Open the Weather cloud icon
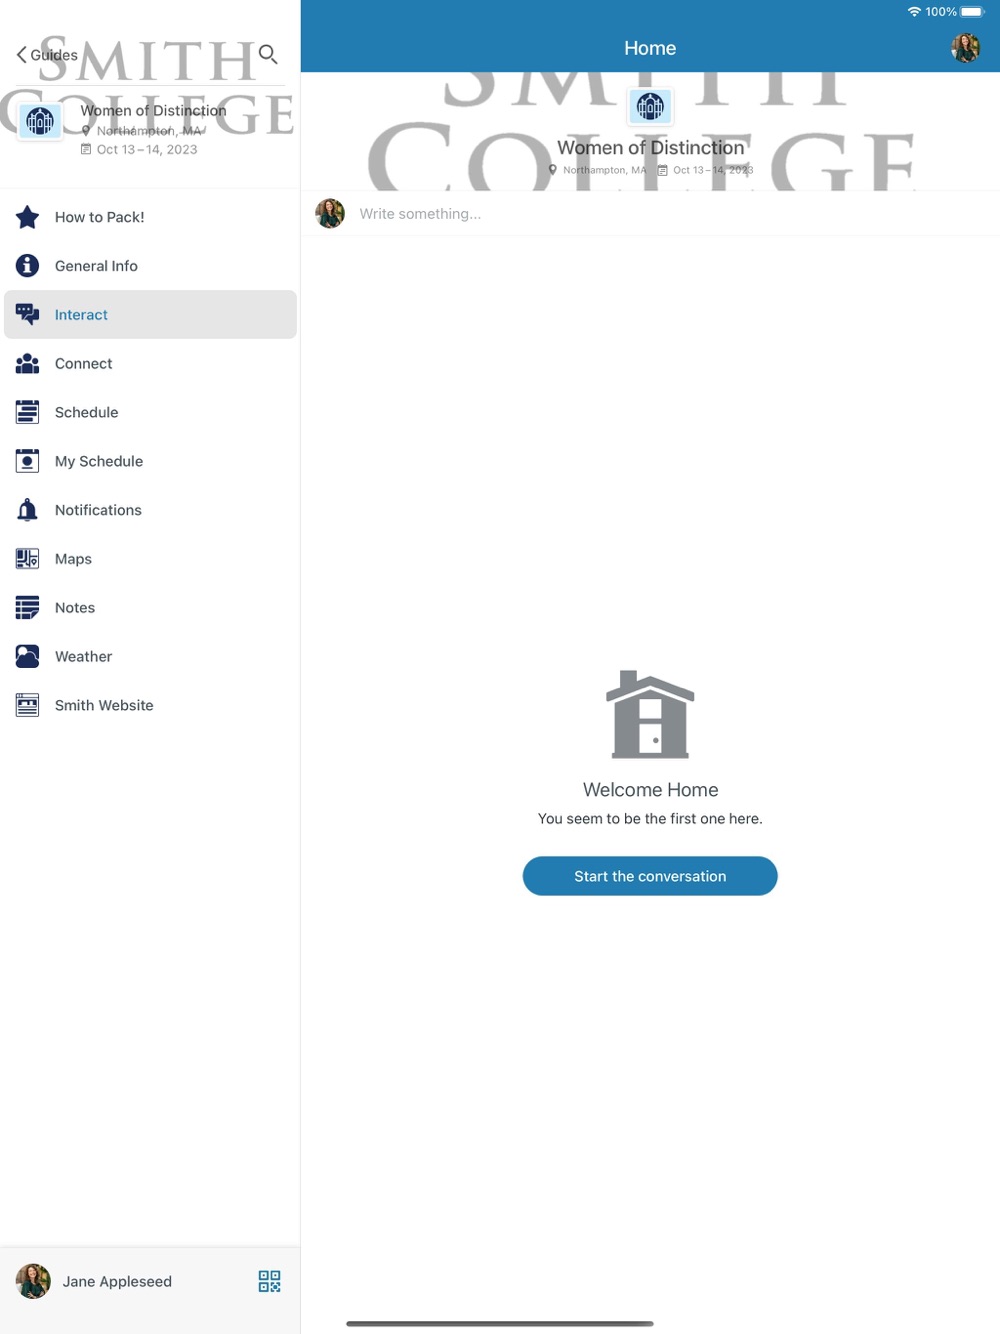The image size is (1000, 1334). coord(27,657)
